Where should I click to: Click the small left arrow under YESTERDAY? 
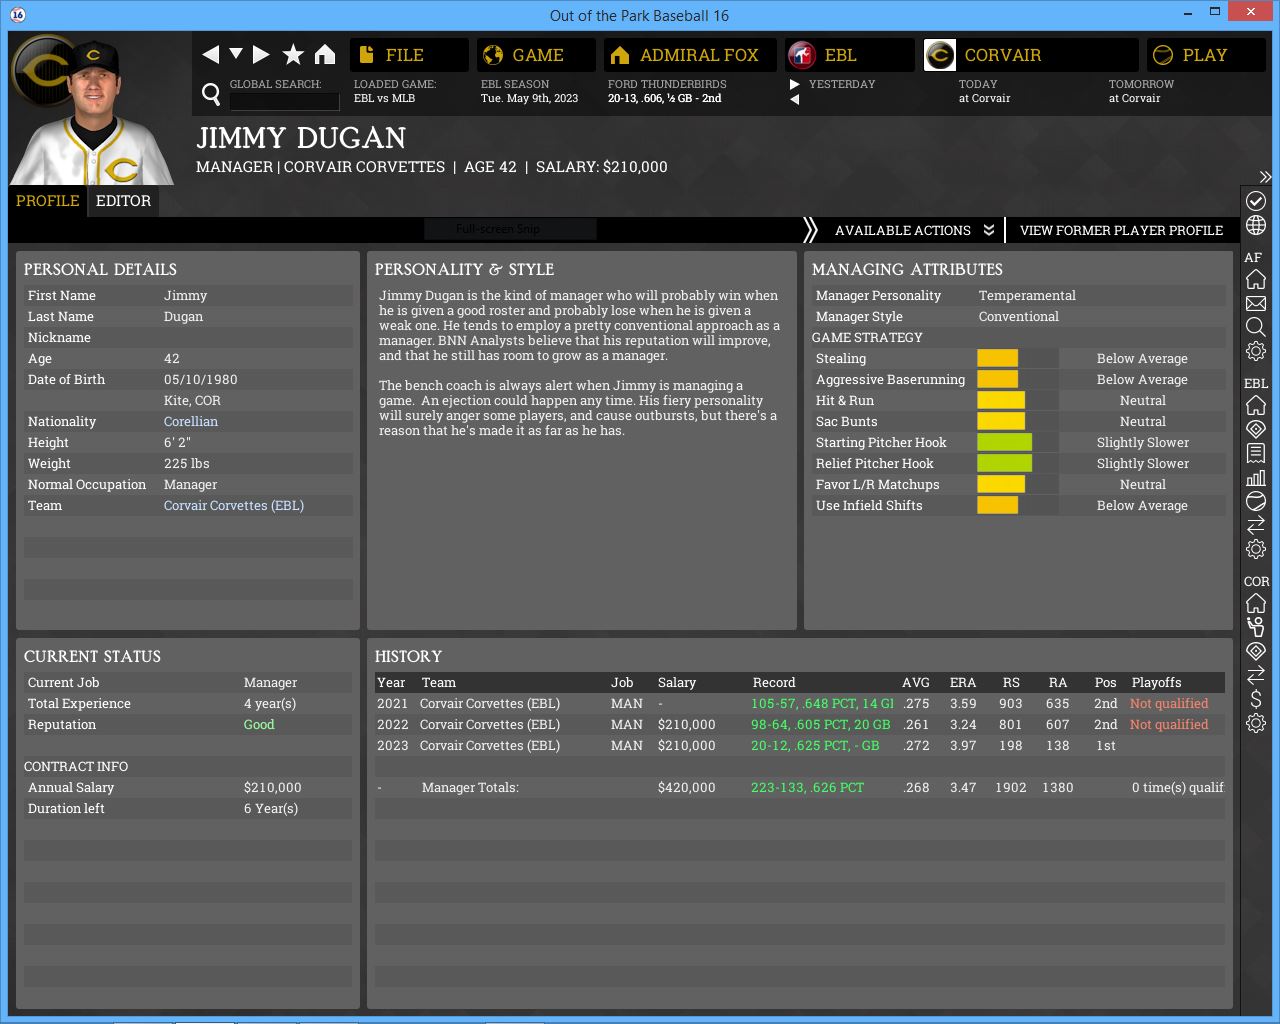pos(795,99)
